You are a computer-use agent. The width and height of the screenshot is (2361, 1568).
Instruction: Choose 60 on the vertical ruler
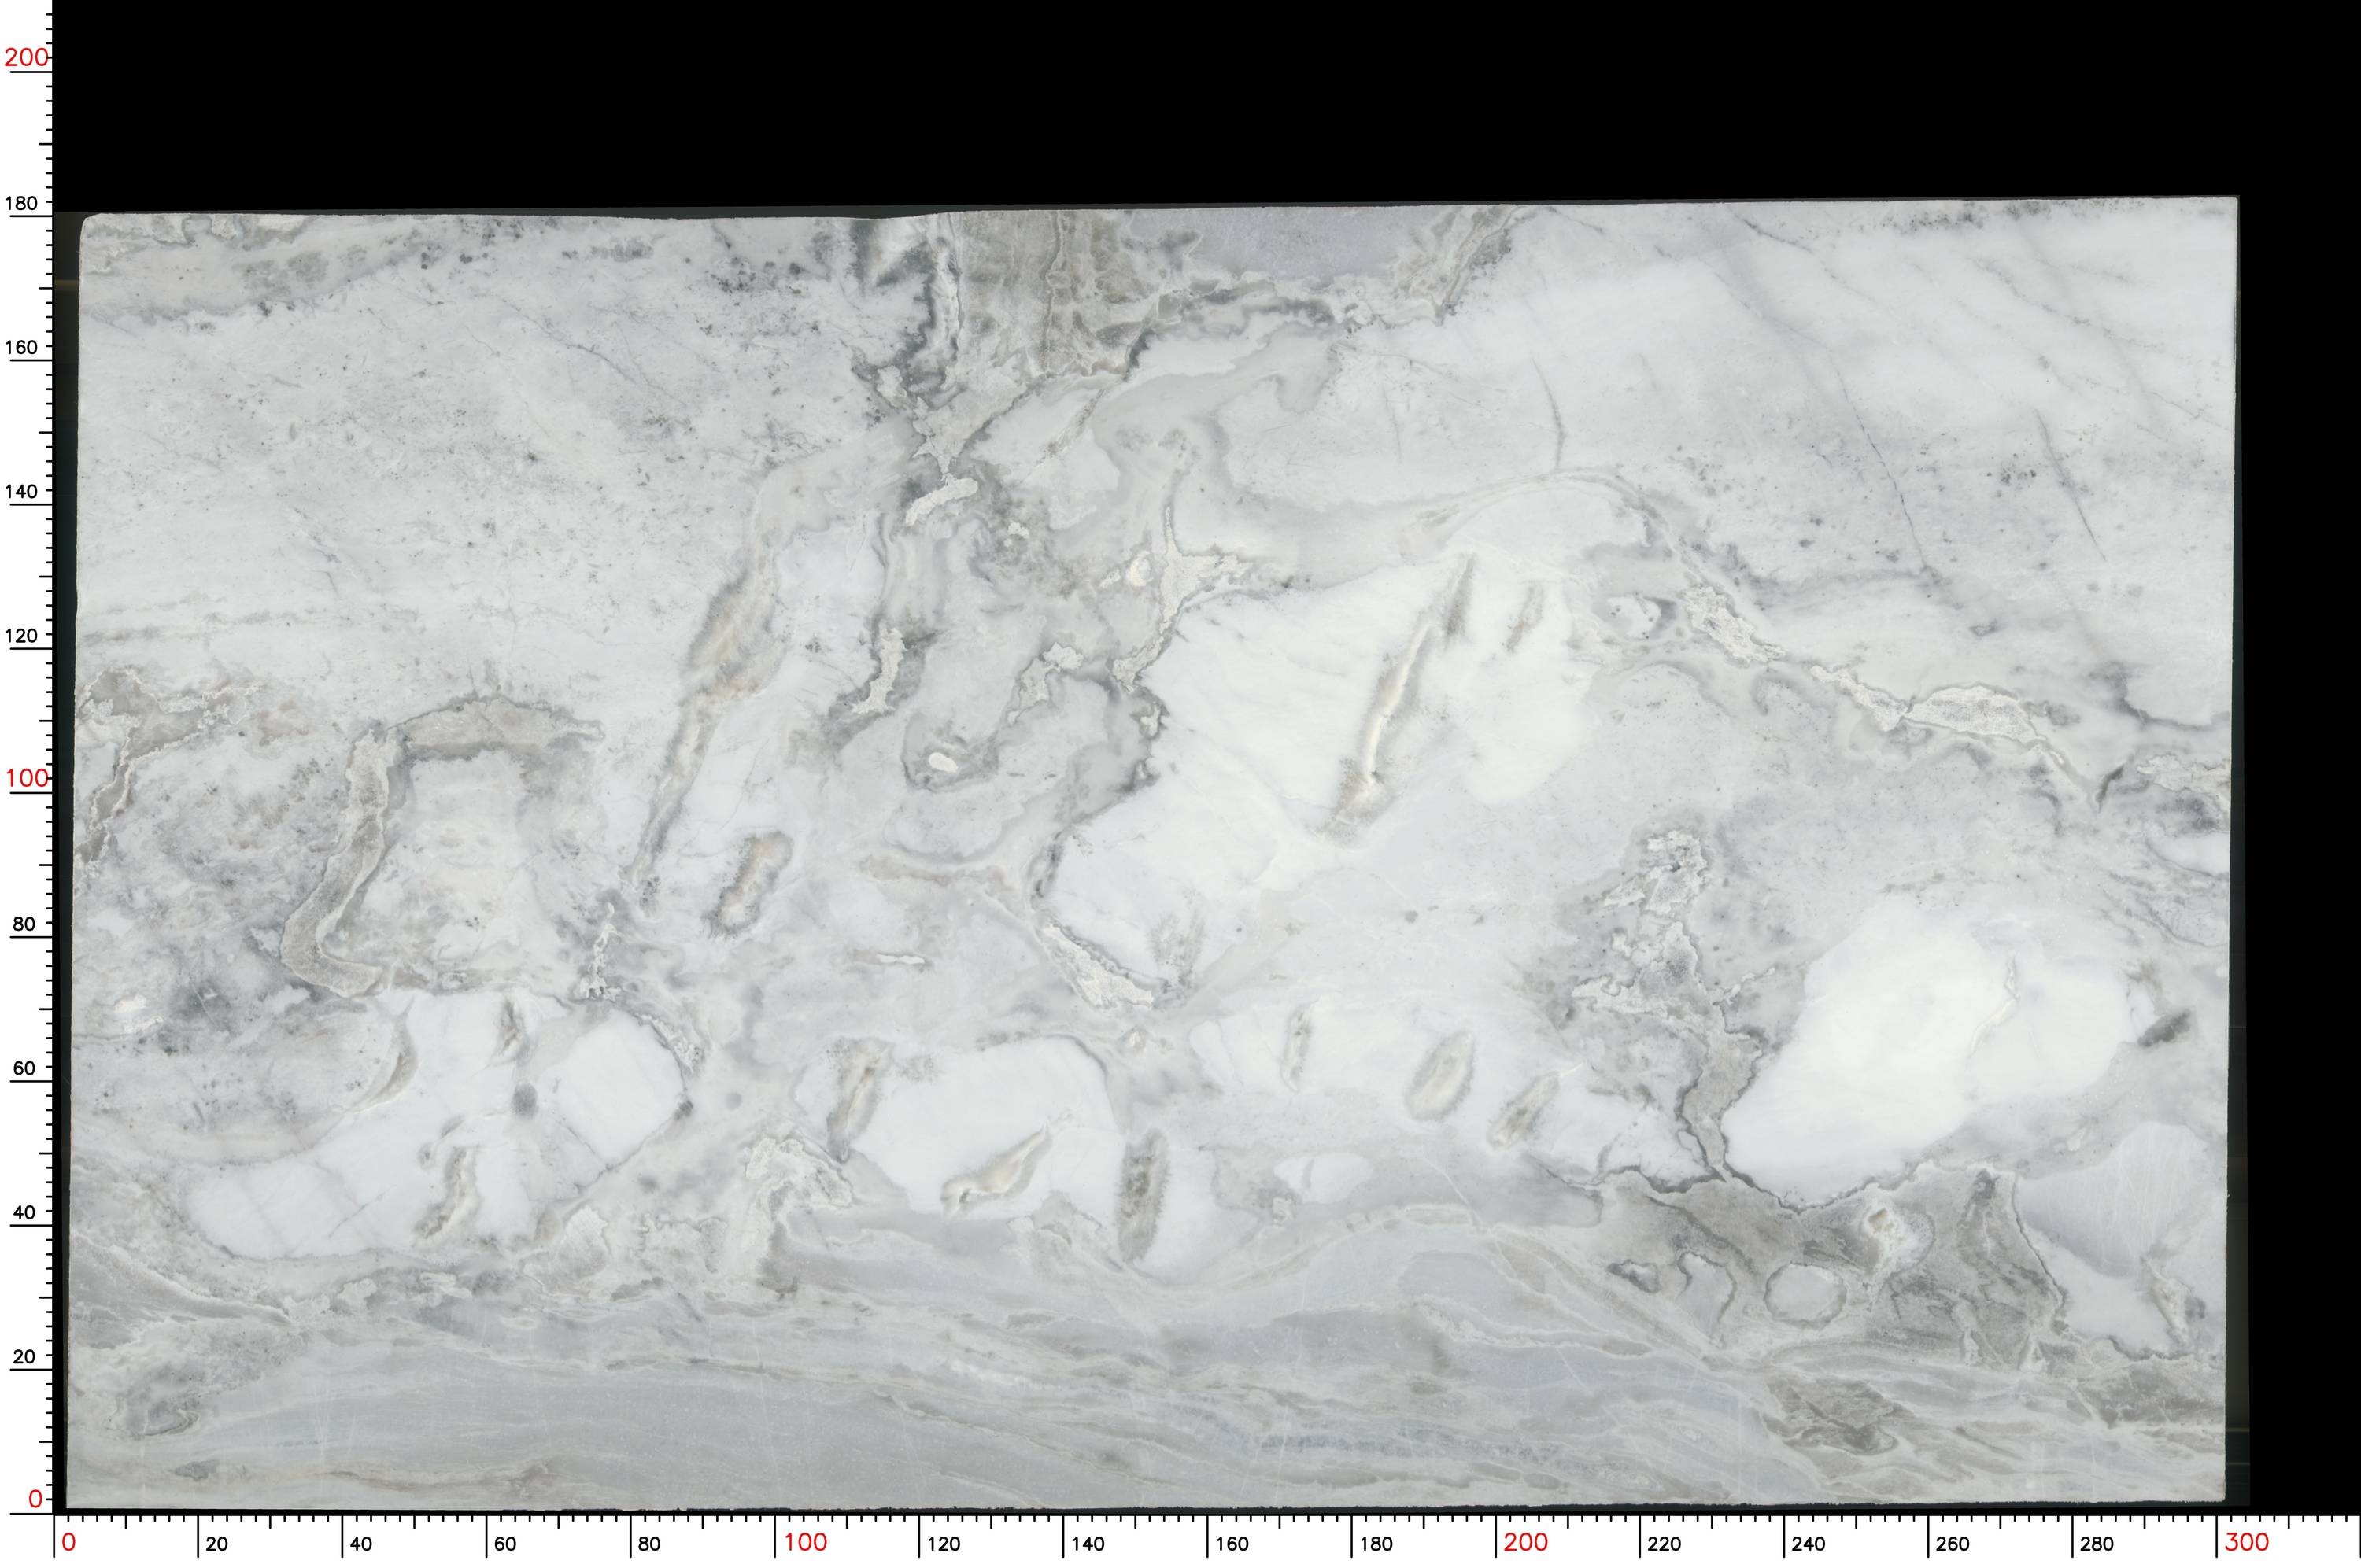(x=24, y=1068)
